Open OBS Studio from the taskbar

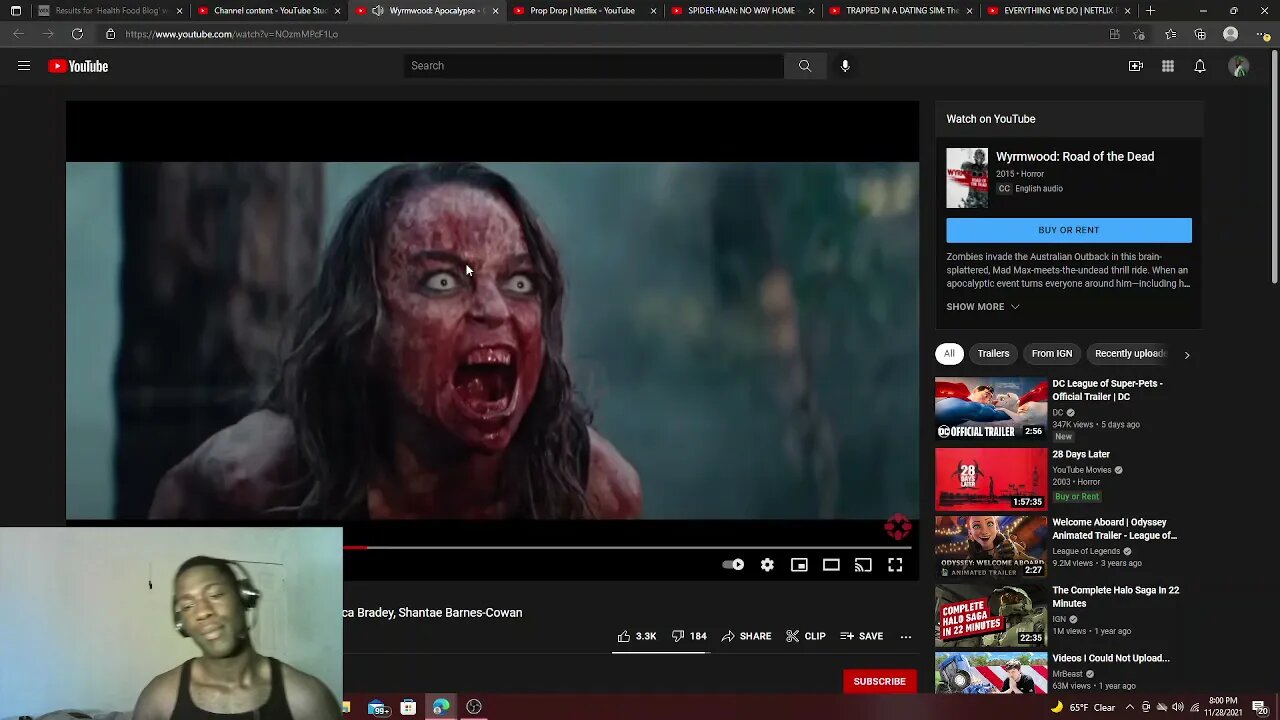474,707
